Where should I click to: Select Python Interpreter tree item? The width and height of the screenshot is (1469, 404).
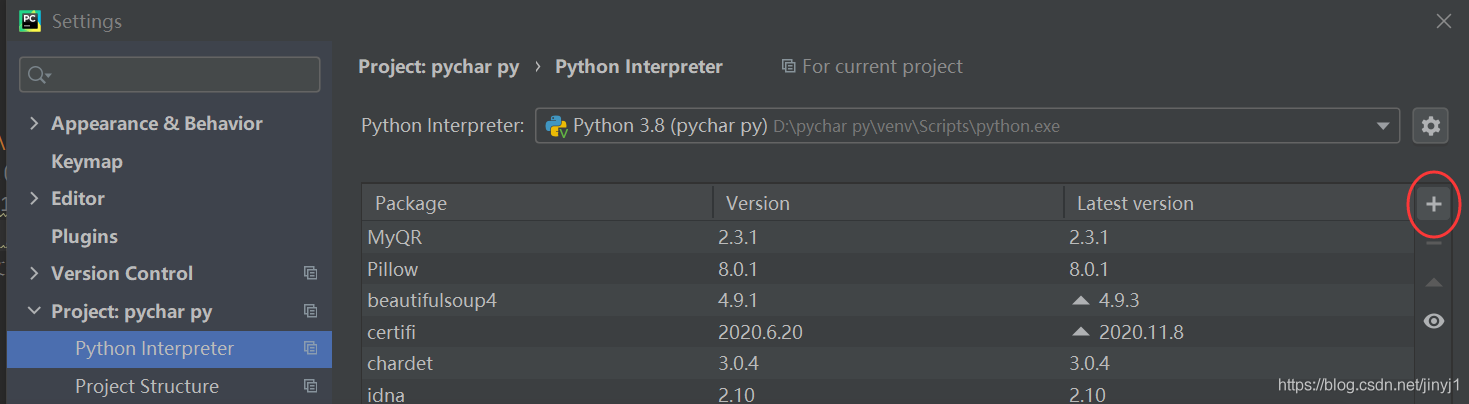point(169,348)
